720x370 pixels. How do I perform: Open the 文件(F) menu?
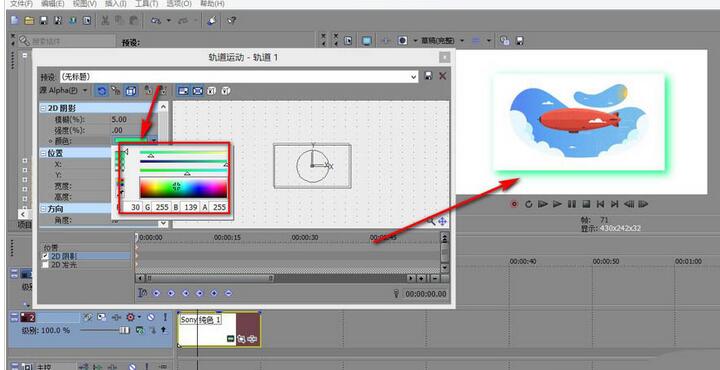click(22, 4)
